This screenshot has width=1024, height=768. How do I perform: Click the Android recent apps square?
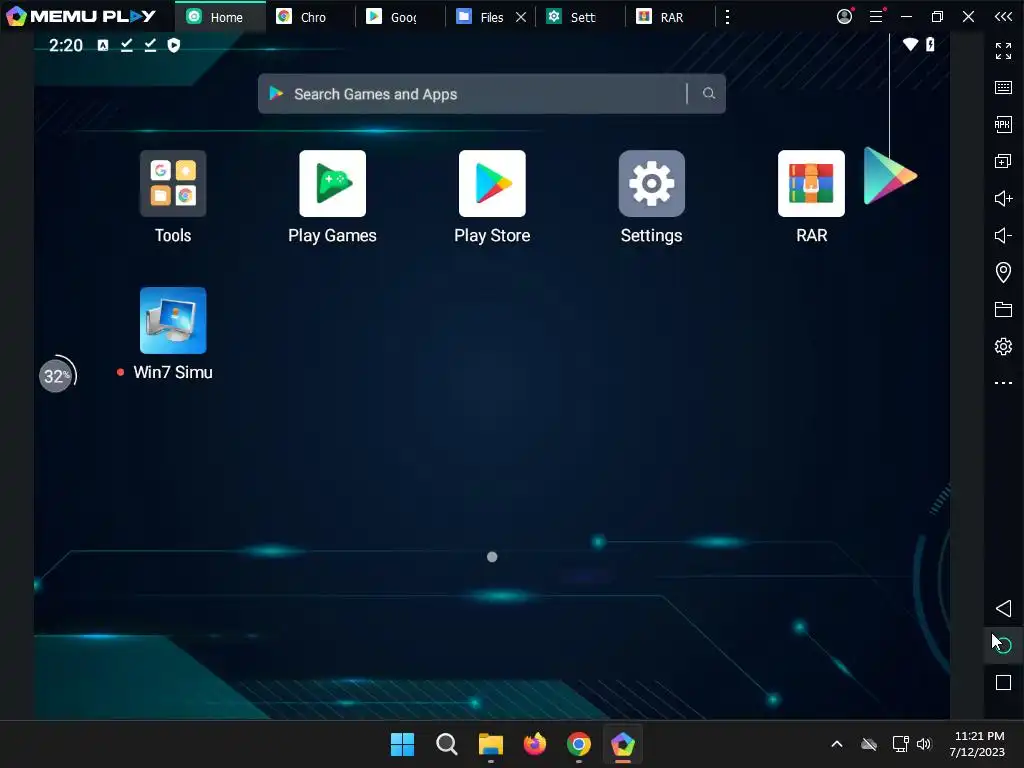pos(1003,682)
